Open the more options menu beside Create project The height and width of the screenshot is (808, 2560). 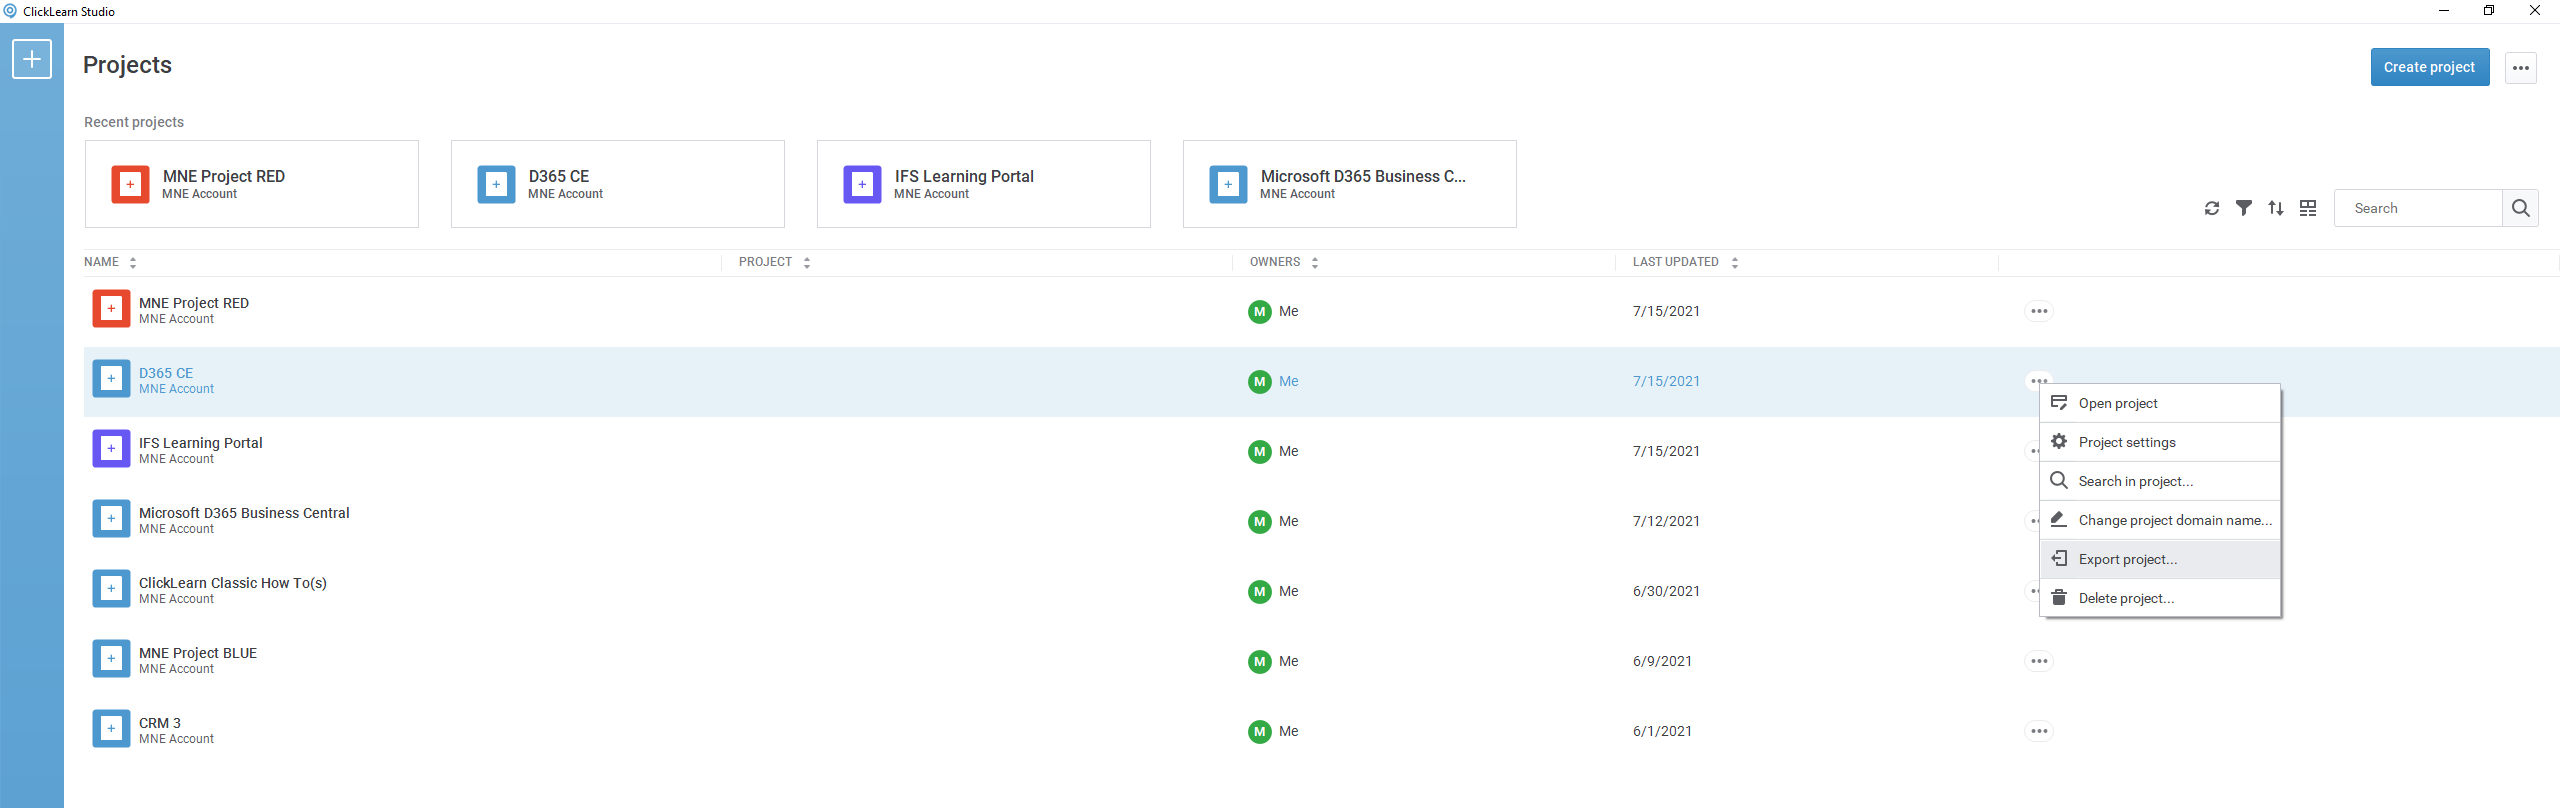[x=2521, y=68]
